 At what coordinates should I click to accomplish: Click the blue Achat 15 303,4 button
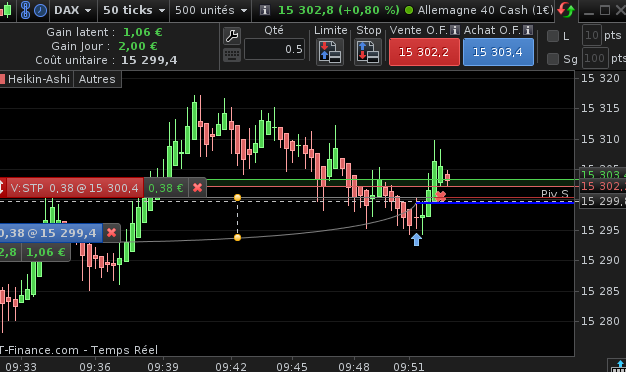pyautogui.click(x=498, y=52)
